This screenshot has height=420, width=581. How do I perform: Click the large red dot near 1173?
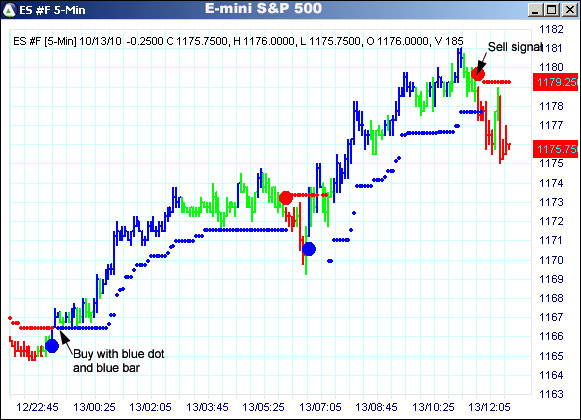286,198
